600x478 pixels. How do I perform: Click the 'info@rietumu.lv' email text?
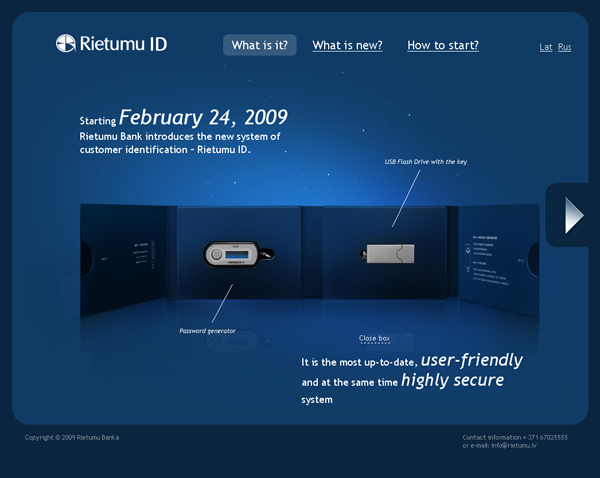pyautogui.click(x=514, y=445)
